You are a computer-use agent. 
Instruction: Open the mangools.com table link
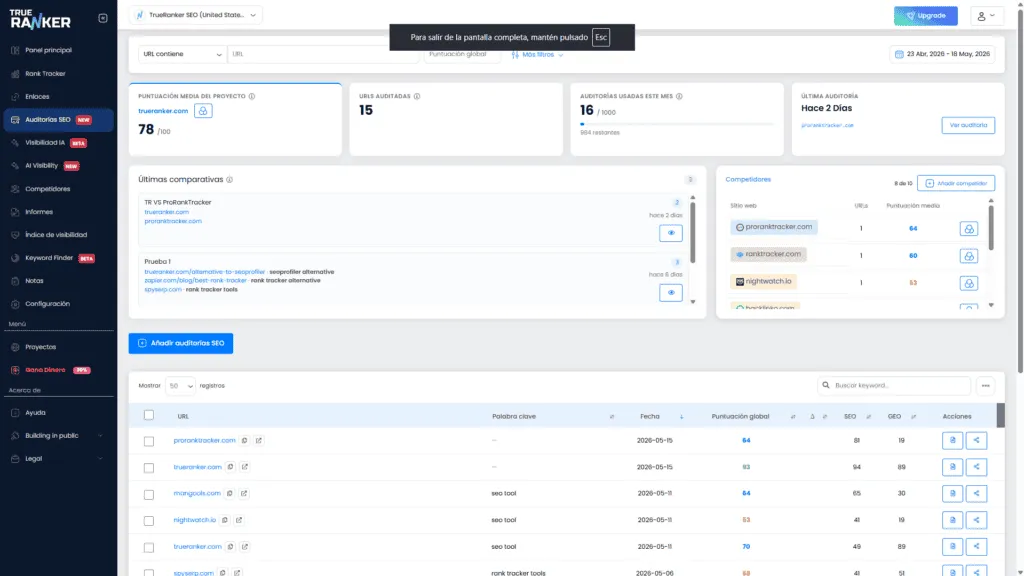point(197,494)
